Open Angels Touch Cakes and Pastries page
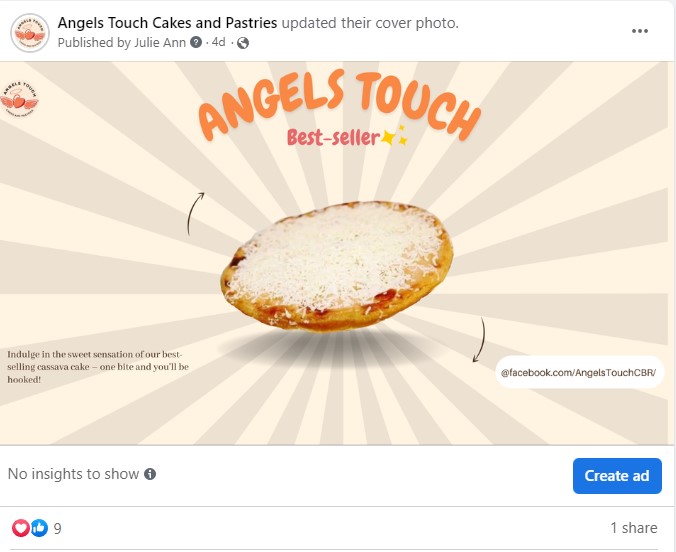This screenshot has width=676, height=552. [x=167, y=23]
